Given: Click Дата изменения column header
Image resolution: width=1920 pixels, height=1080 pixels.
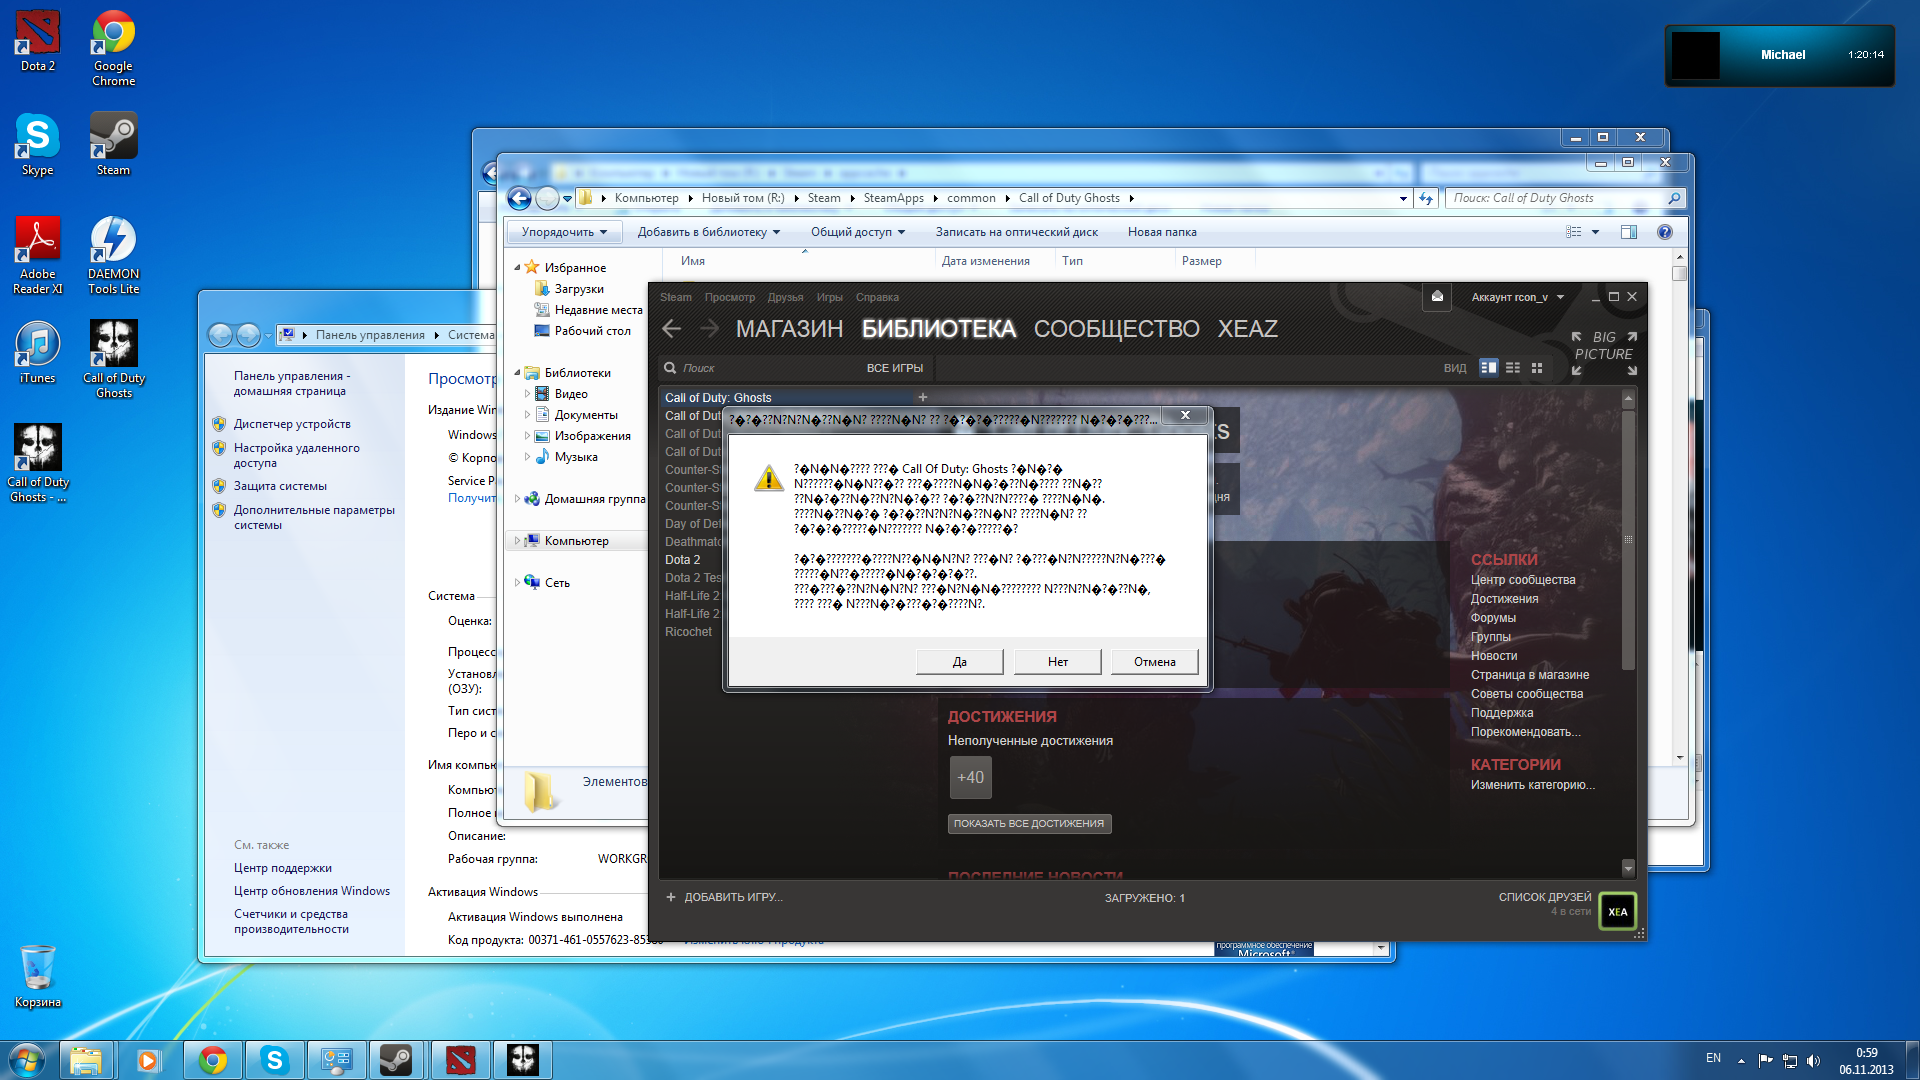Looking at the screenshot, I should point(985,261).
